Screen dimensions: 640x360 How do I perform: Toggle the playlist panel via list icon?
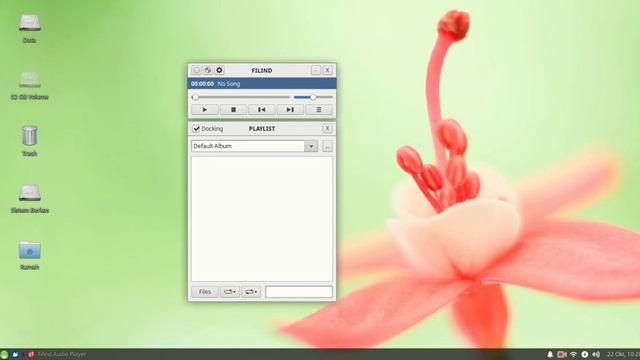point(319,110)
